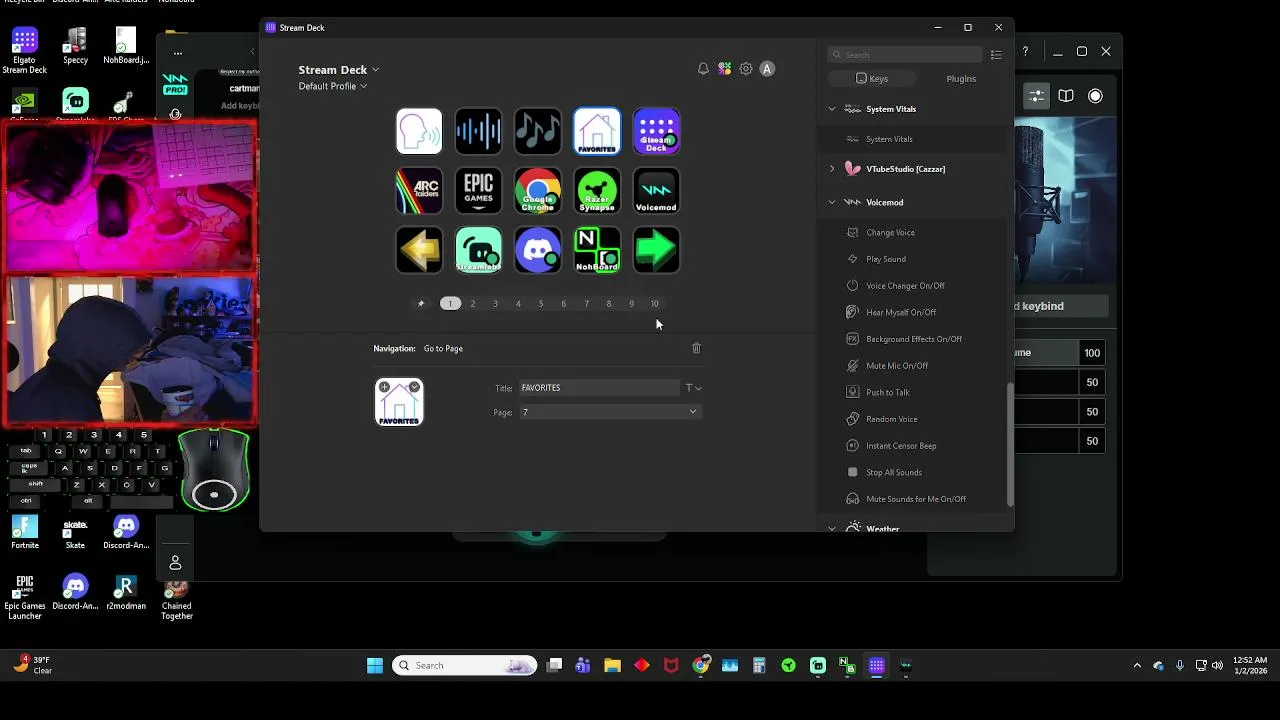Select the green right arrow key
This screenshot has width=1280, height=720.
pos(656,250)
